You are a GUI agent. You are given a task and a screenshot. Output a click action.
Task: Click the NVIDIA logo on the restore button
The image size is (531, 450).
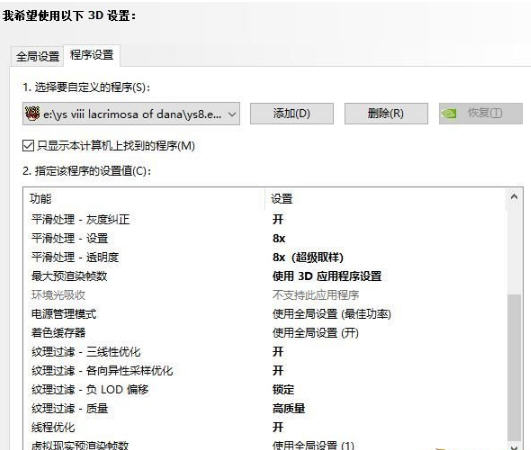(x=449, y=113)
